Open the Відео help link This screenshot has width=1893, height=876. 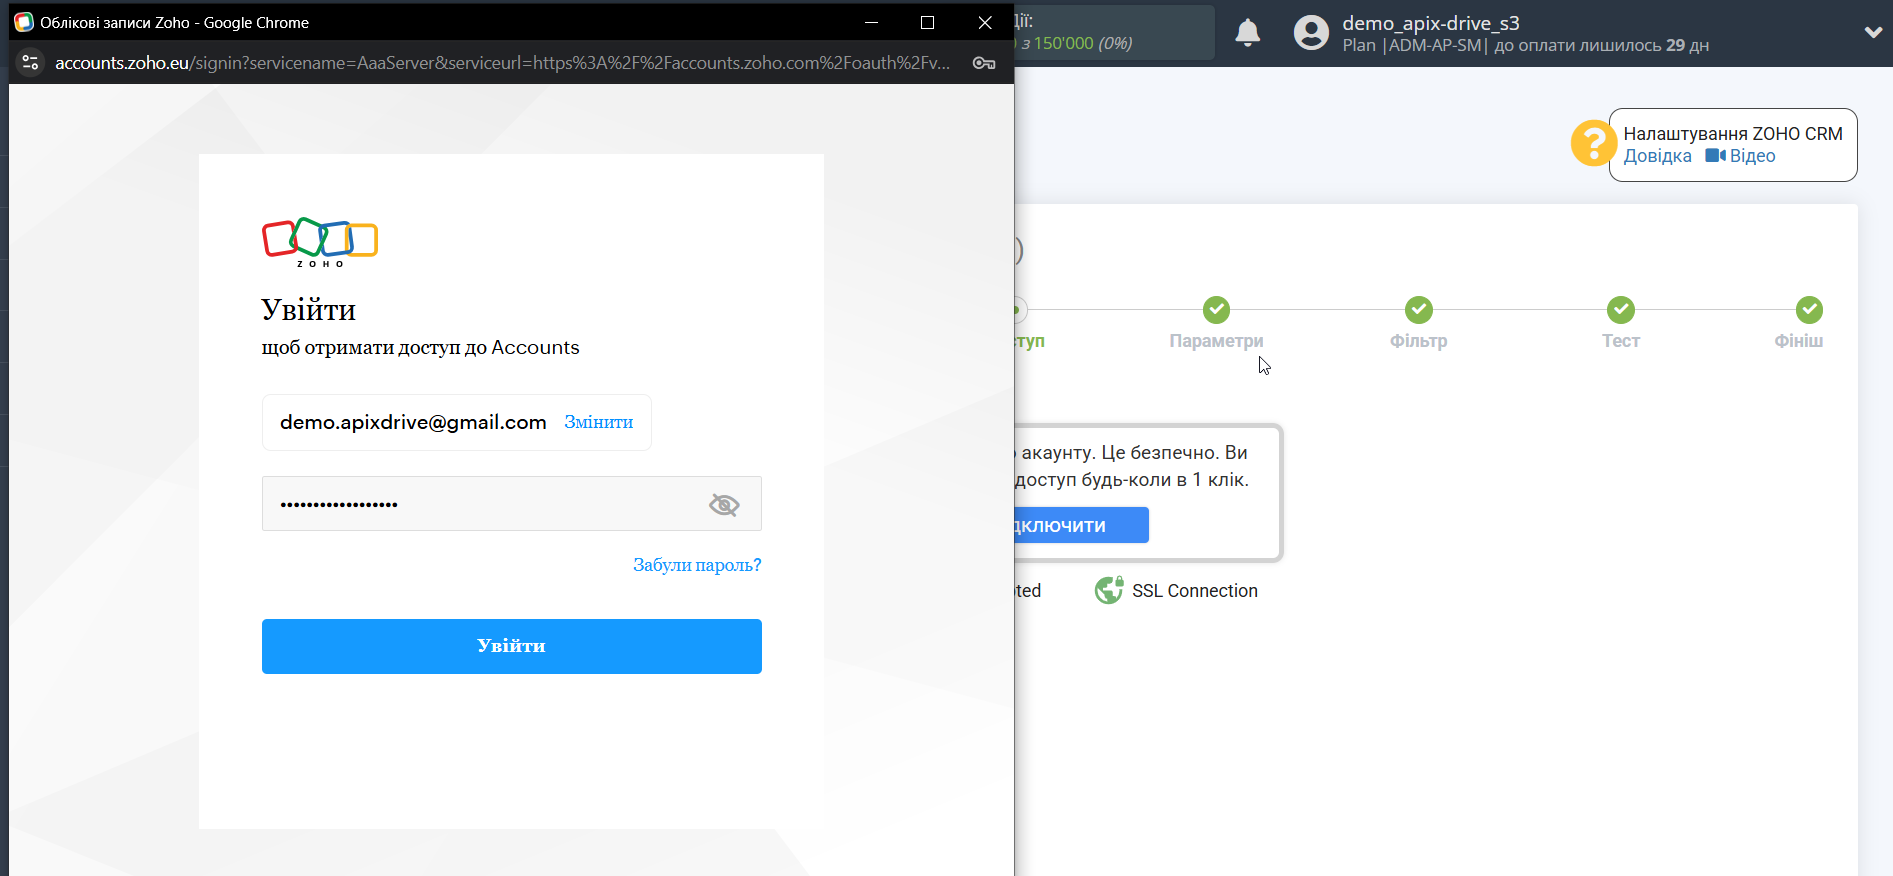coord(1740,156)
